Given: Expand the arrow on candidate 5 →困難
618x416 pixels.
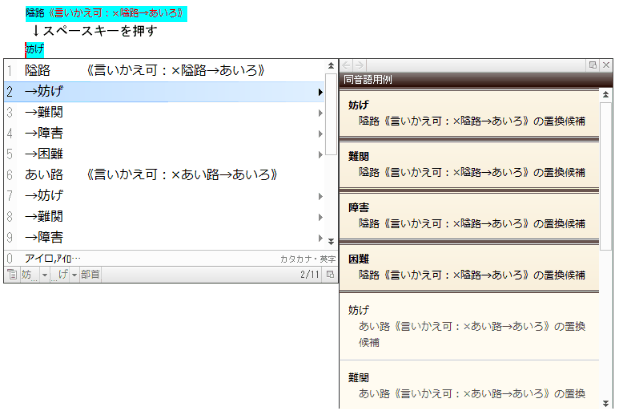Looking at the screenshot, I should pos(320,155).
